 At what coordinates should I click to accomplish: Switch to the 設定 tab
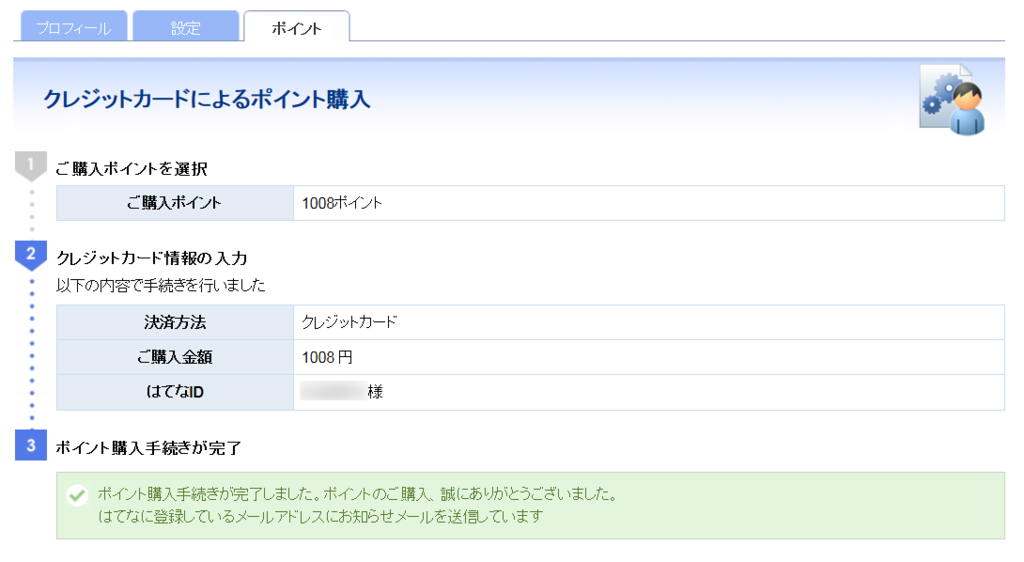pos(185,26)
